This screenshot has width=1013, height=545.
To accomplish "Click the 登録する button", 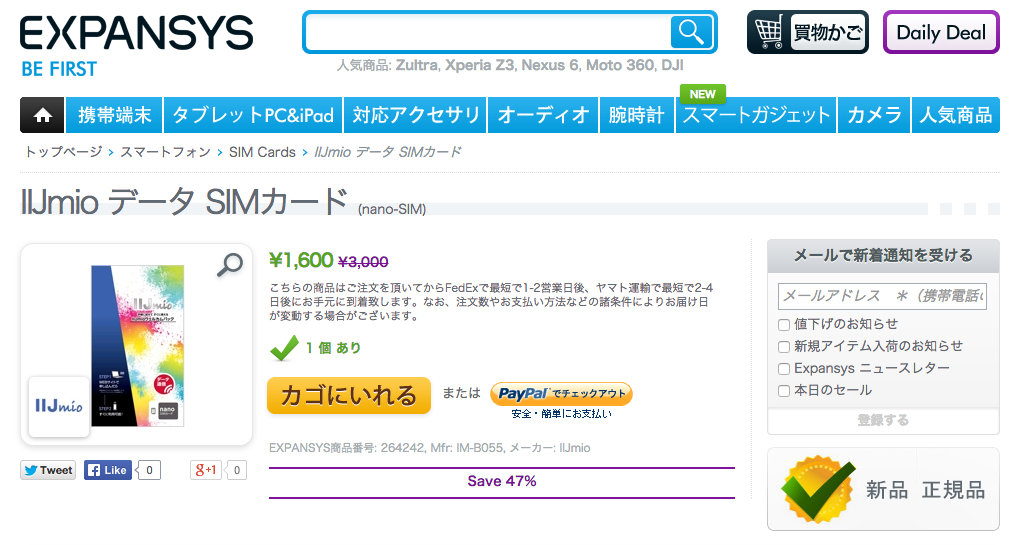I will click(883, 420).
